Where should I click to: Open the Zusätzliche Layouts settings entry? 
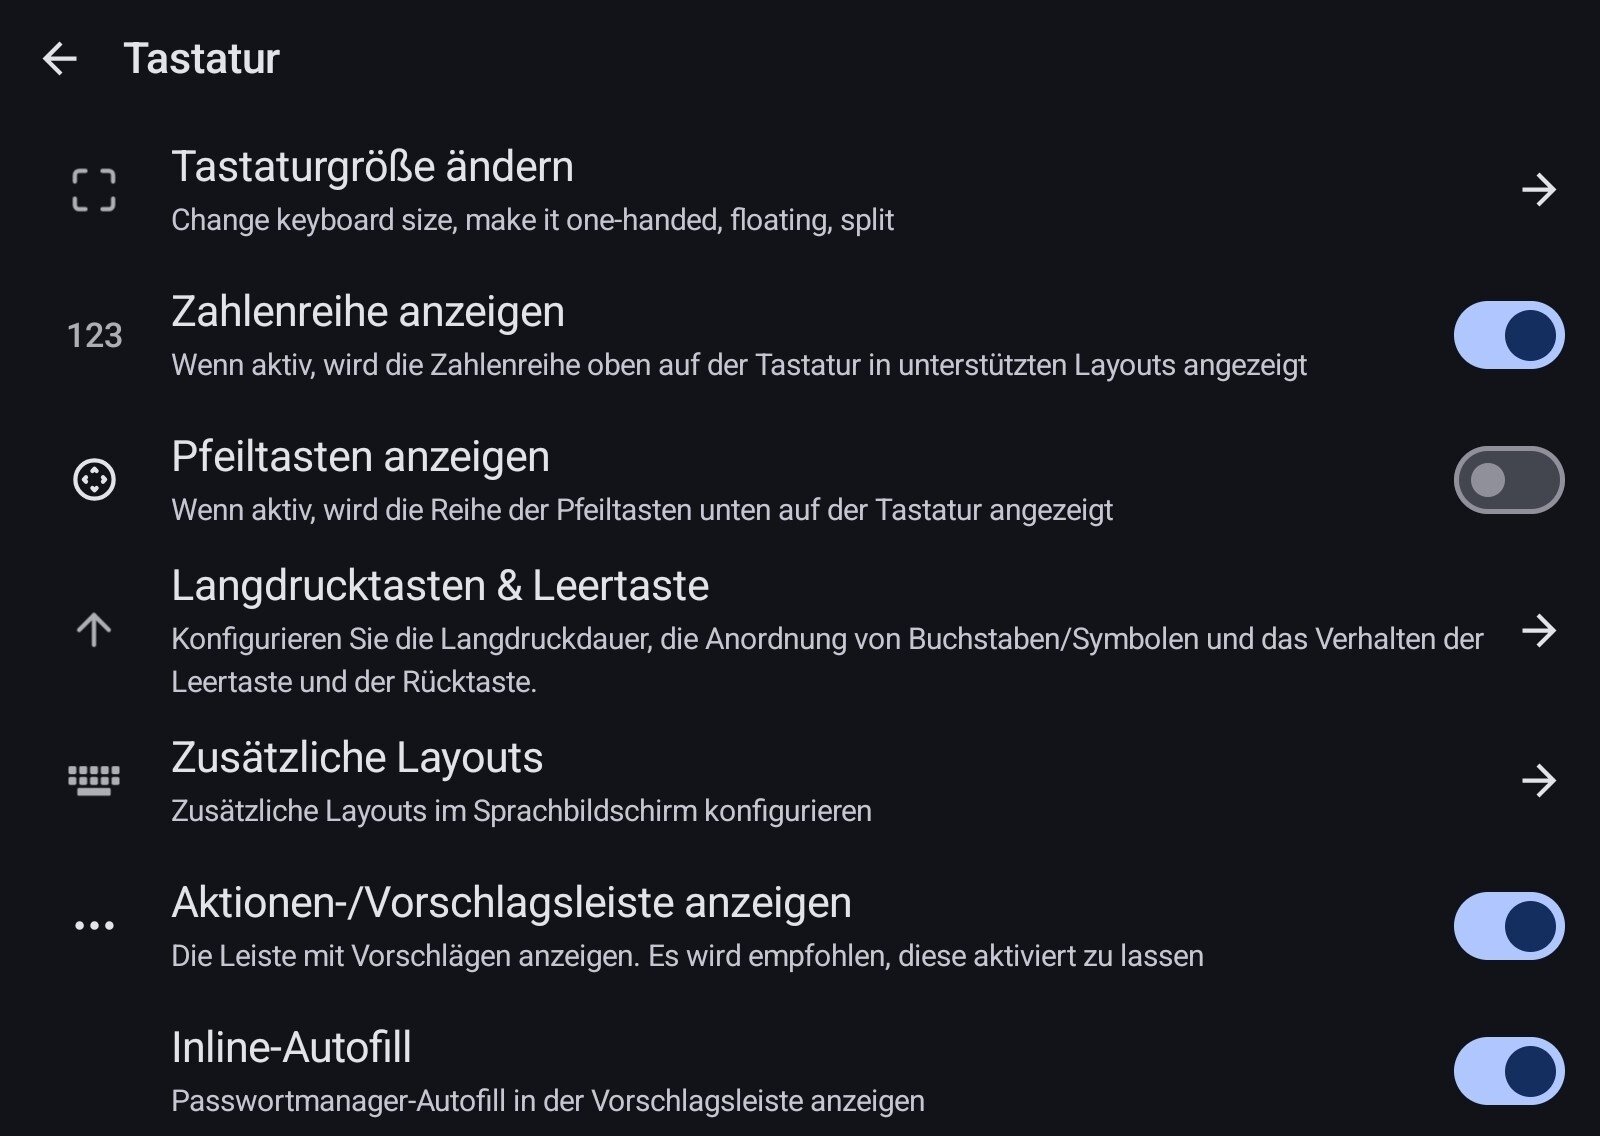pyautogui.click(x=357, y=758)
